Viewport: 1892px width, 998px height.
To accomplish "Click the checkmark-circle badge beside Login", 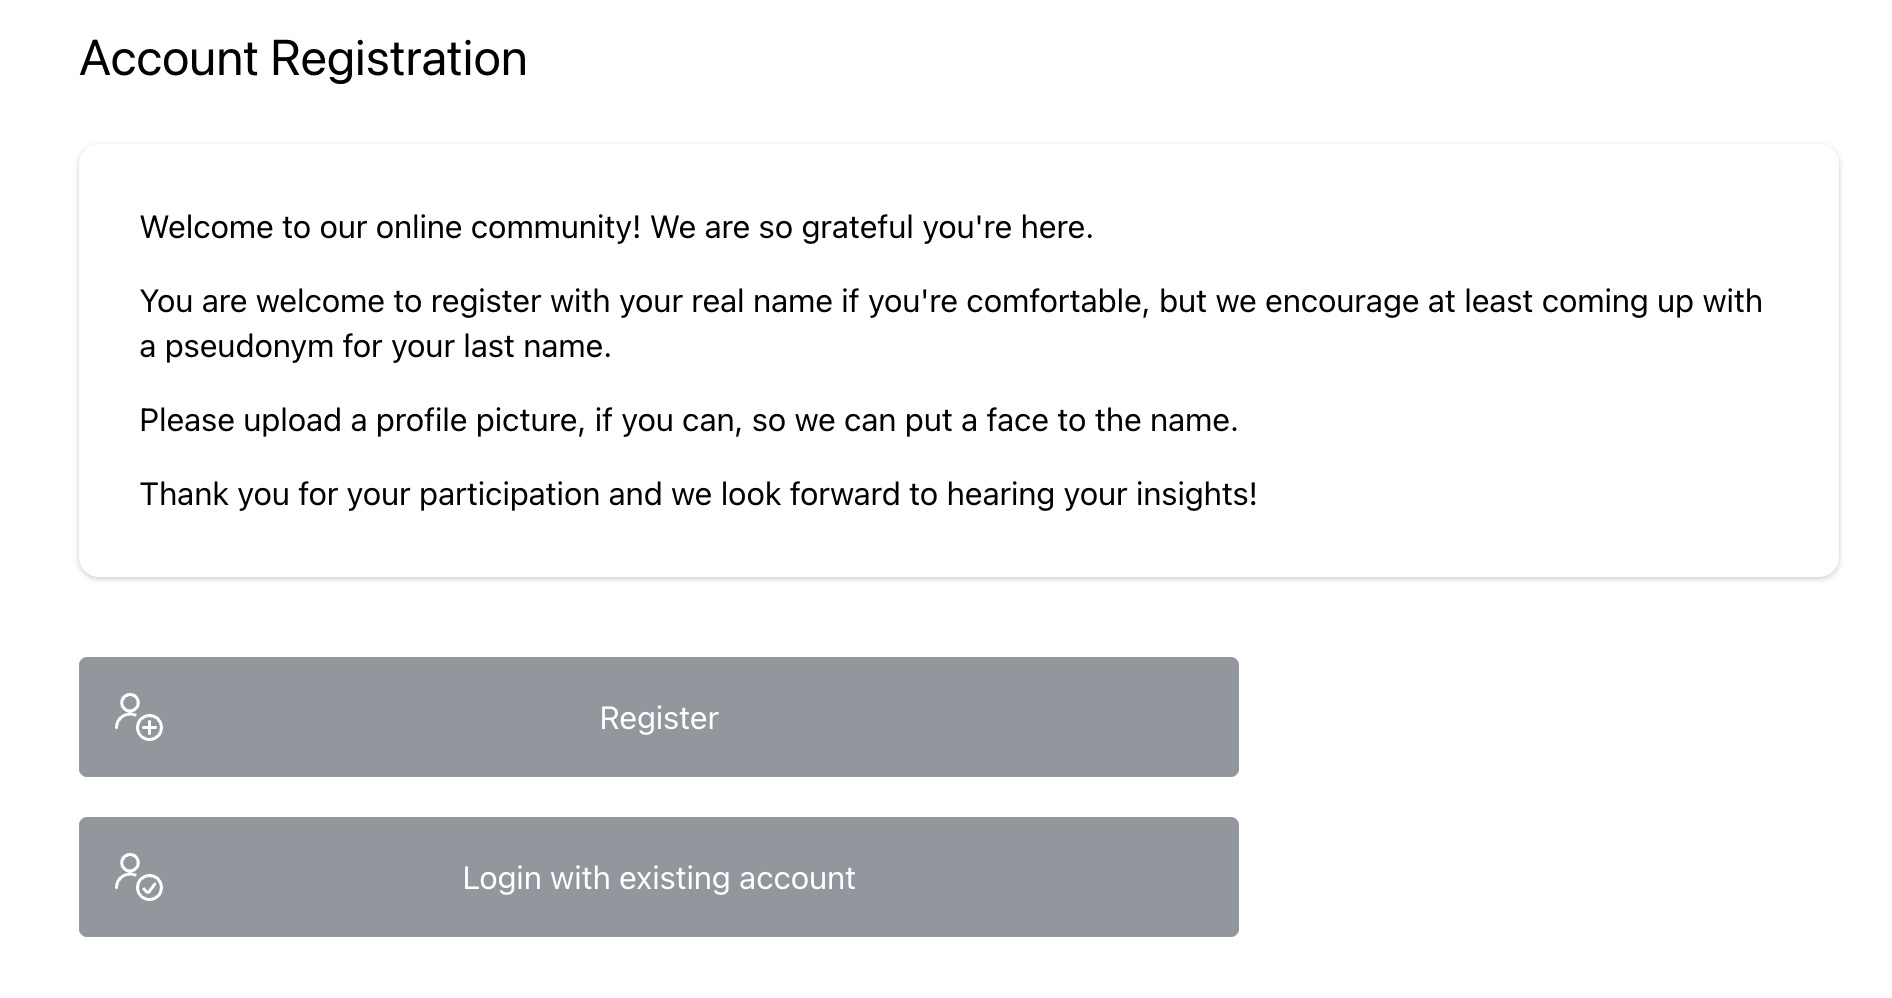I will pyautogui.click(x=150, y=888).
